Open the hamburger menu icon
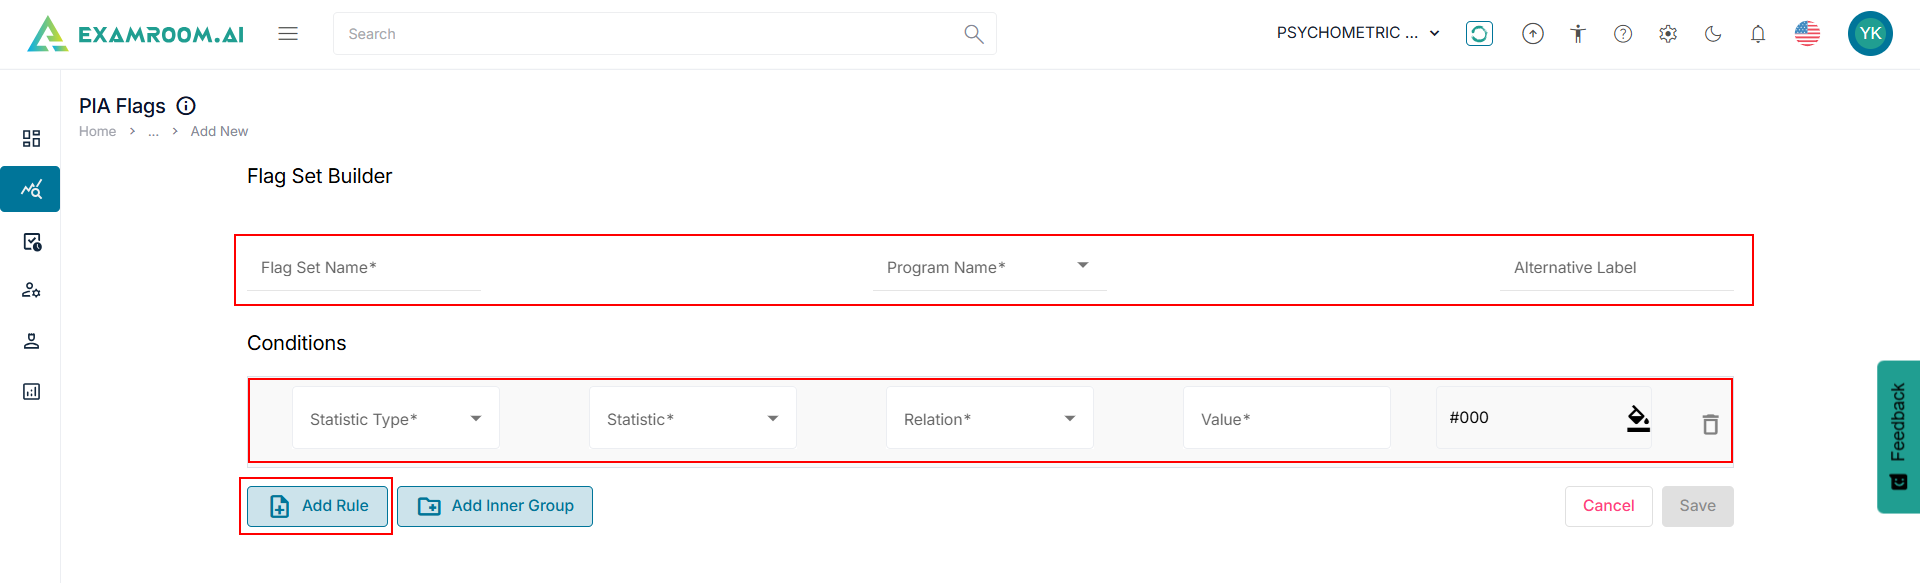 (288, 34)
